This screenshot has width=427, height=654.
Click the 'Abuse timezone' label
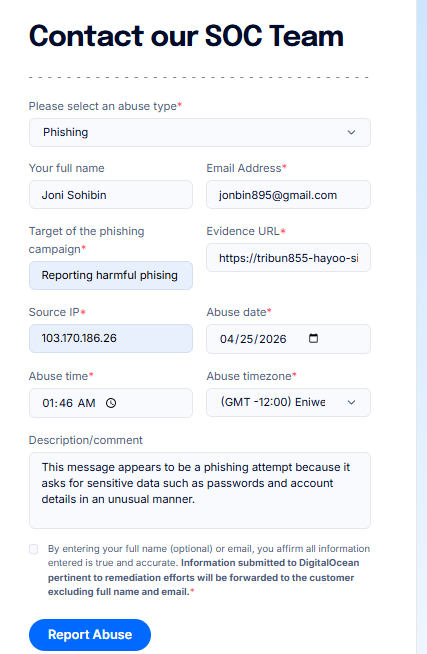point(251,376)
